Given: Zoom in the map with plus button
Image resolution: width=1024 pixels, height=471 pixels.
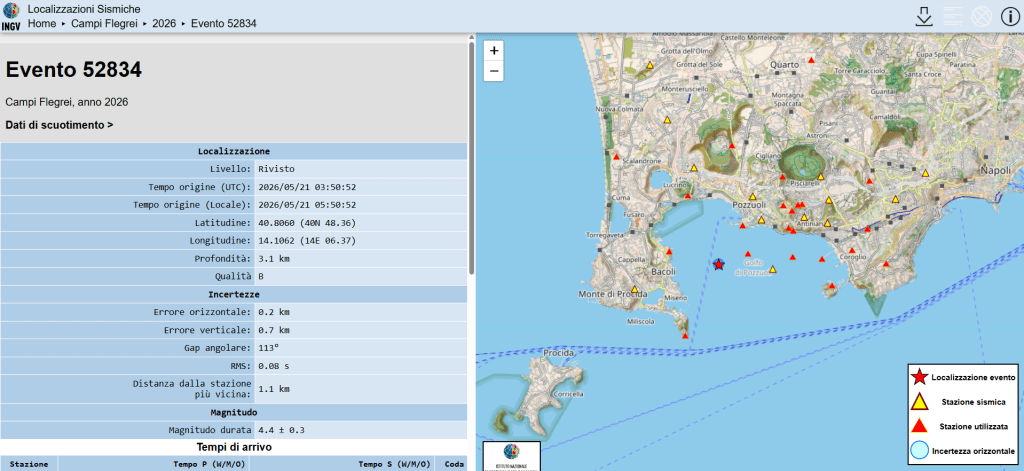Looking at the screenshot, I should [x=494, y=50].
